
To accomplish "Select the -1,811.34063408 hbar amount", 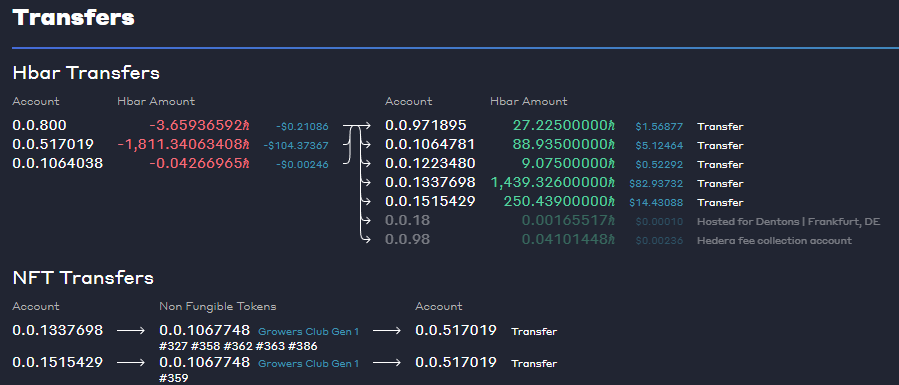I will click(x=184, y=144).
